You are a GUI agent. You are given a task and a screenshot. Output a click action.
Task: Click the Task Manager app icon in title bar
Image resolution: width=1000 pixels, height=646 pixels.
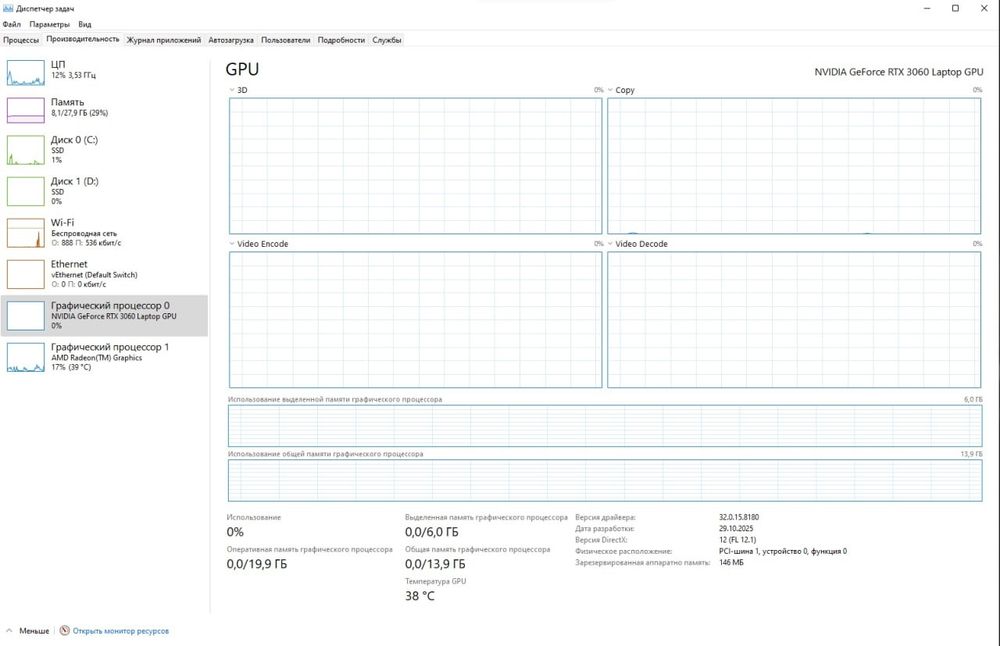click(x=8, y=8)
